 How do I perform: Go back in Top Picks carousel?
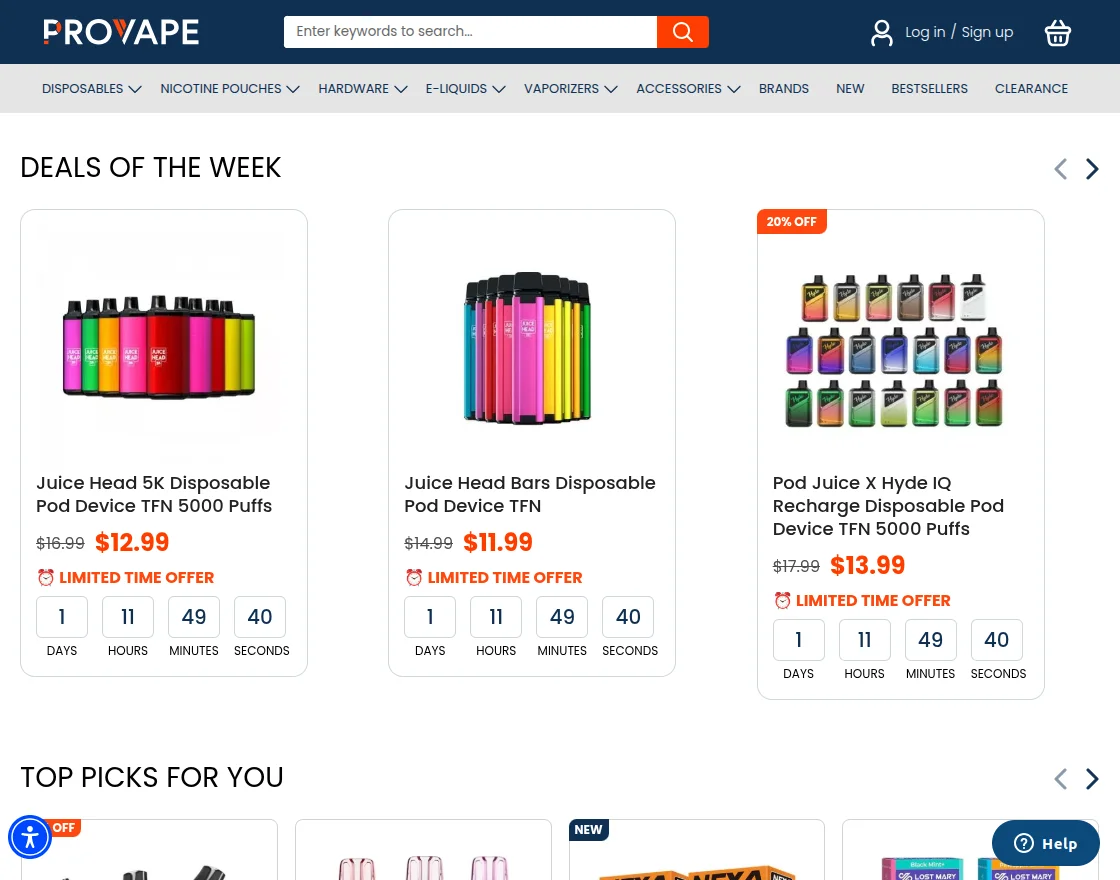tap(1060, 779)
